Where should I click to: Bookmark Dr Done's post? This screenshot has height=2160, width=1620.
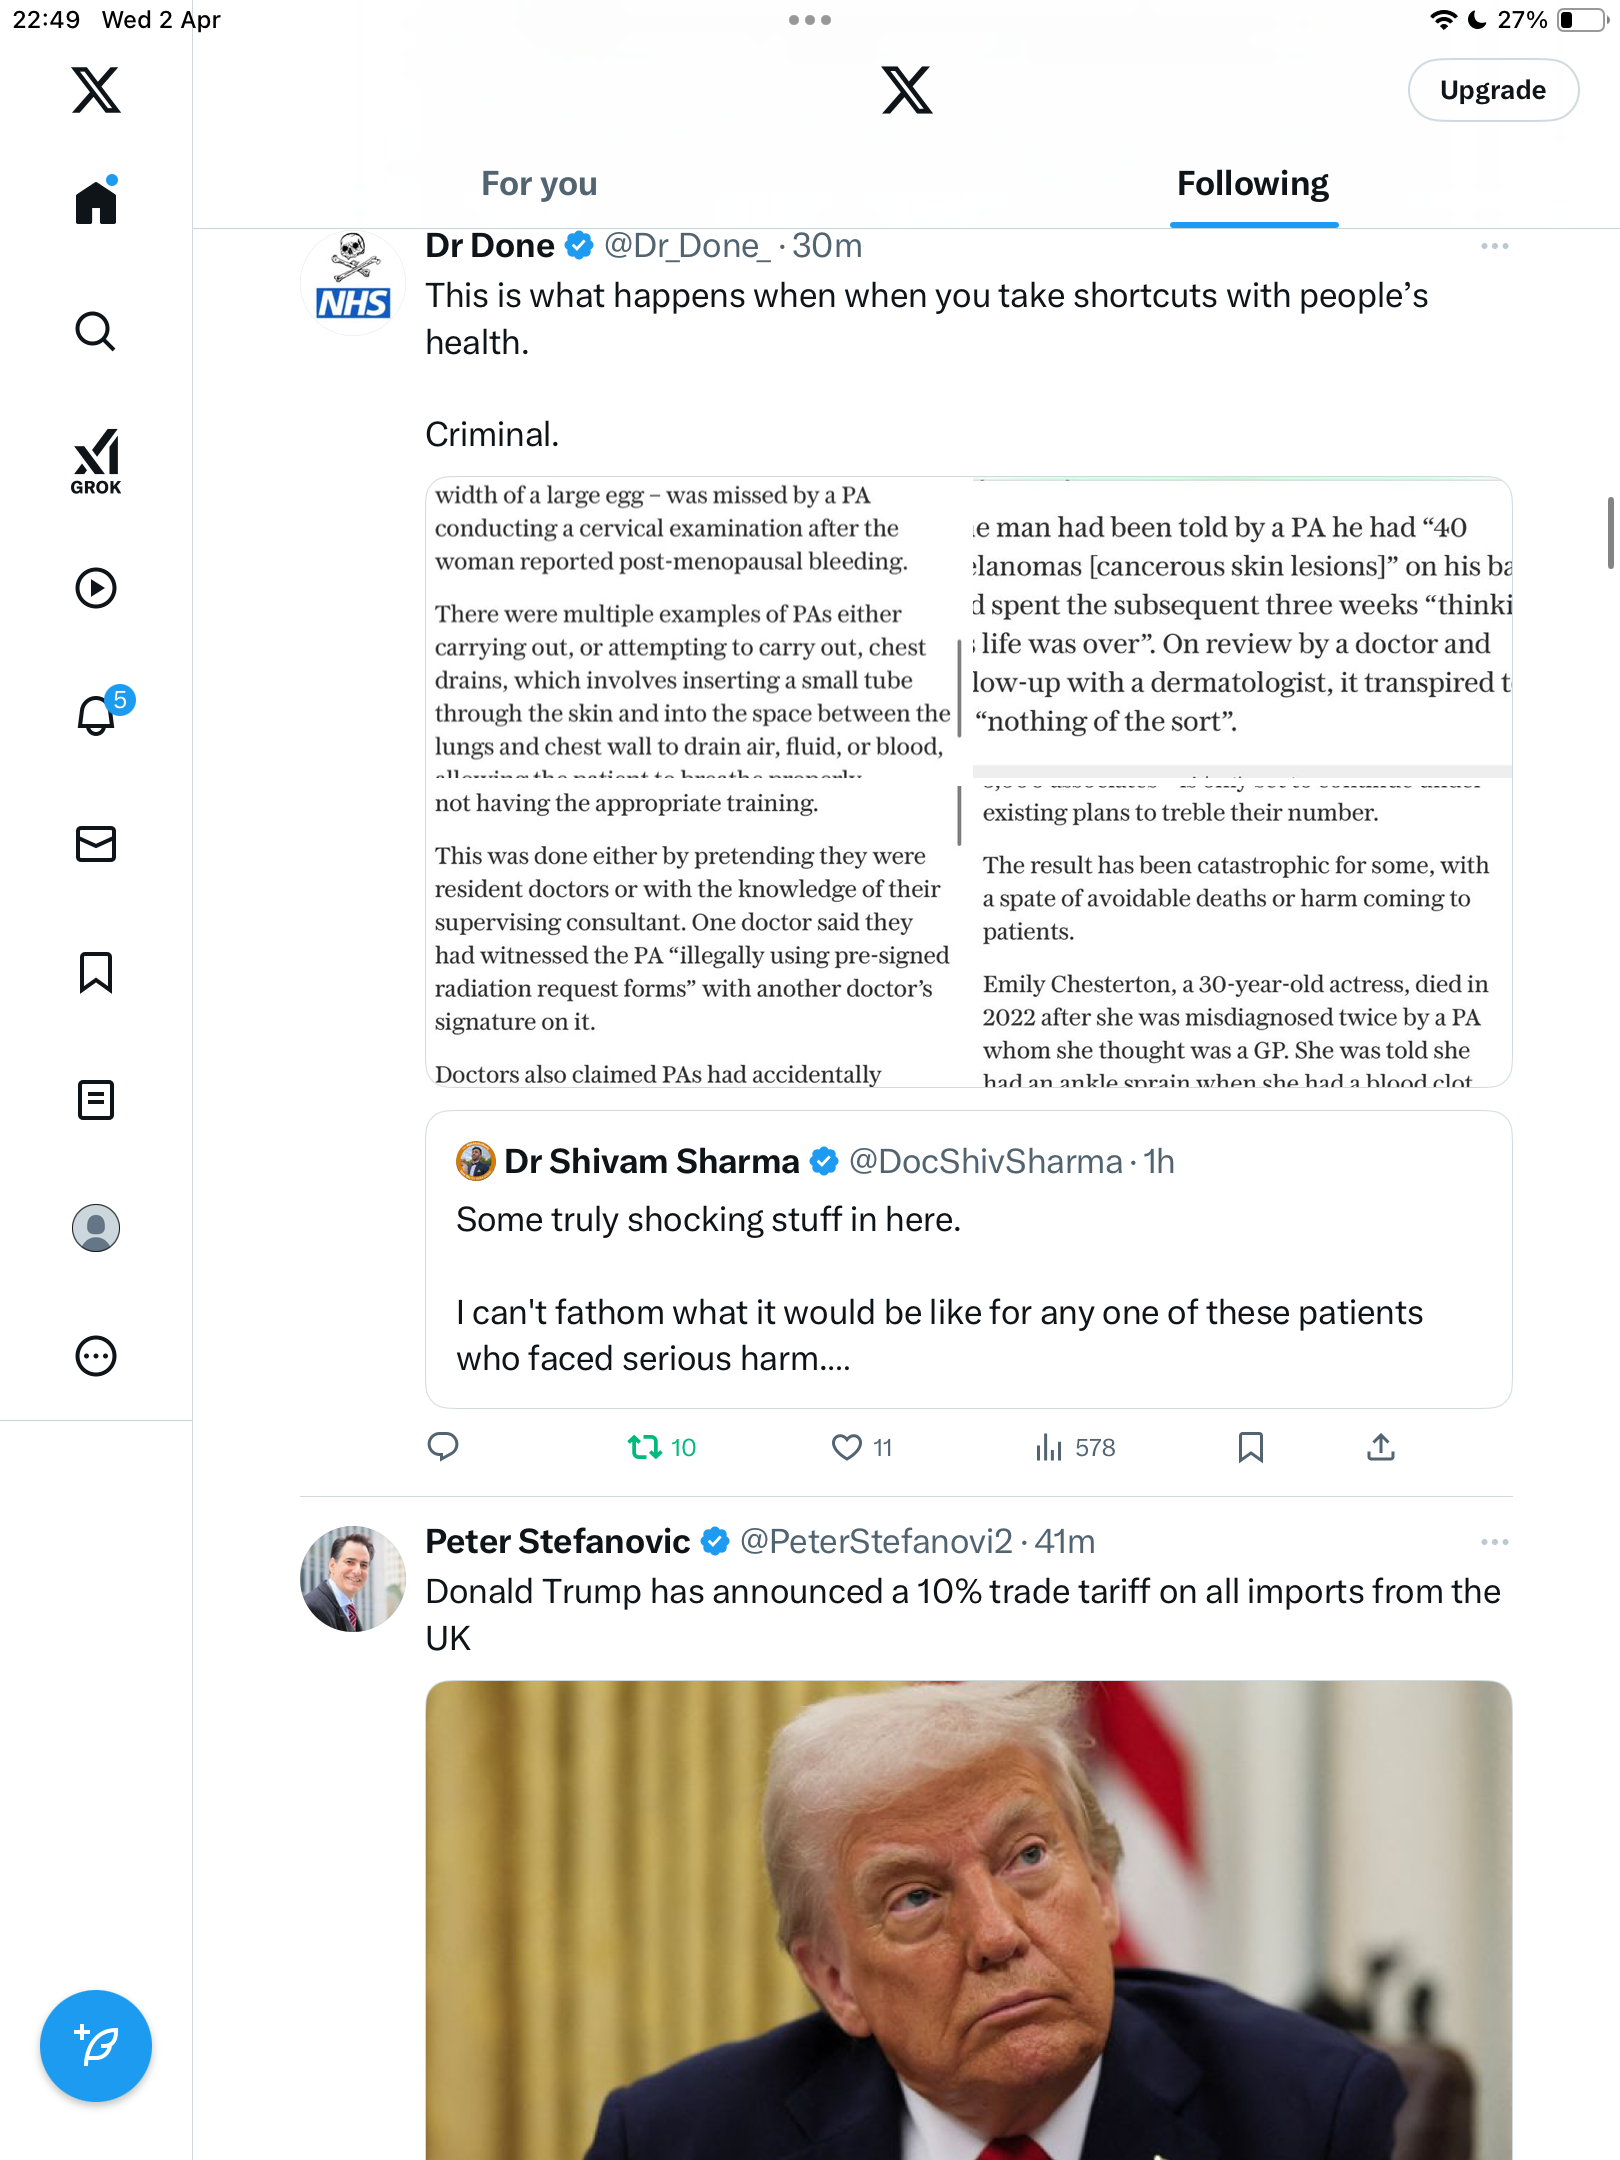click(1250, 1447)
